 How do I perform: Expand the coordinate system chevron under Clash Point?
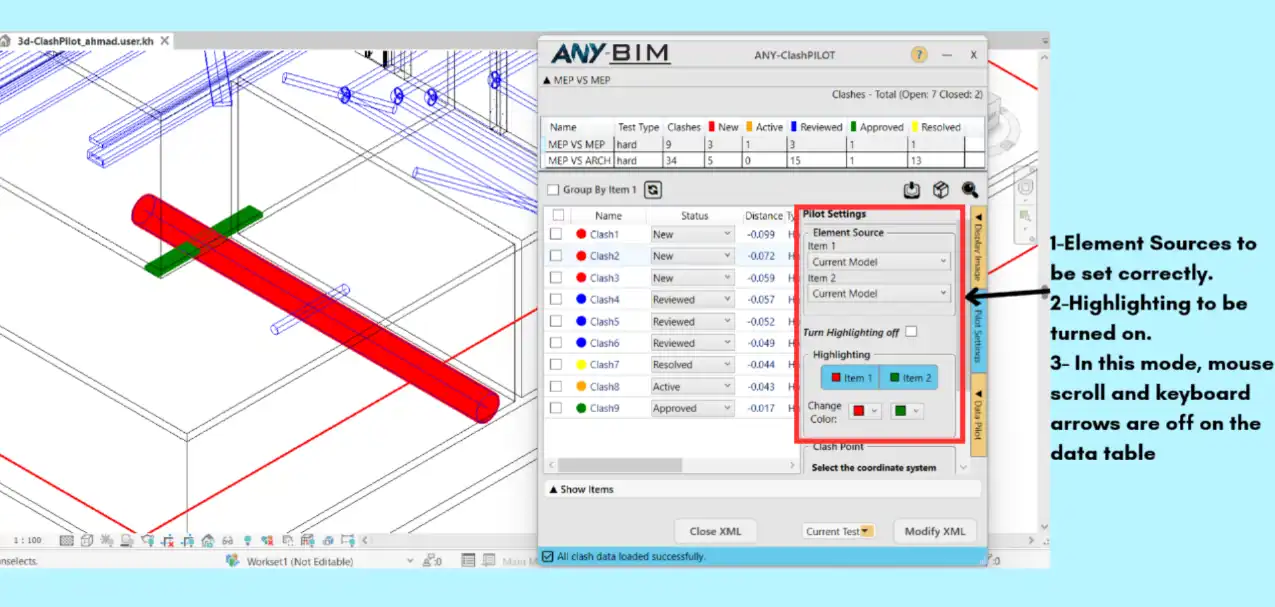(x=962, y=467)
